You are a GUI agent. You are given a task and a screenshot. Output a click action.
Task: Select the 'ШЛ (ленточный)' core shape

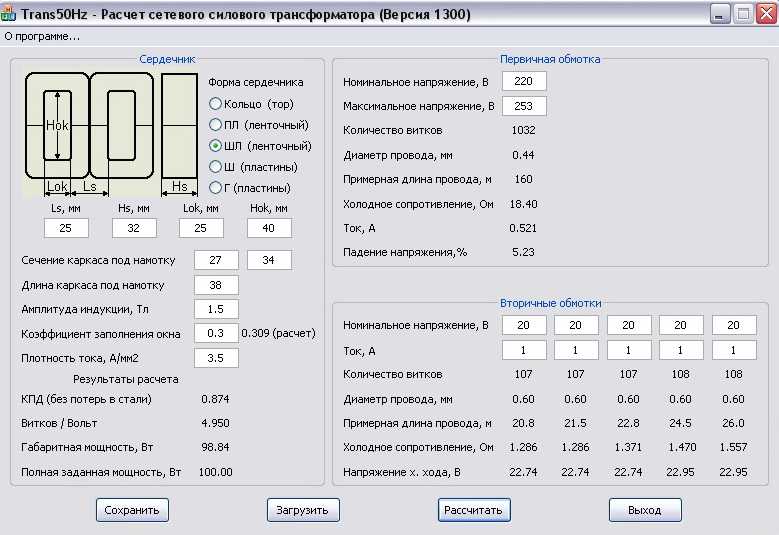click(x=261, y=146)
